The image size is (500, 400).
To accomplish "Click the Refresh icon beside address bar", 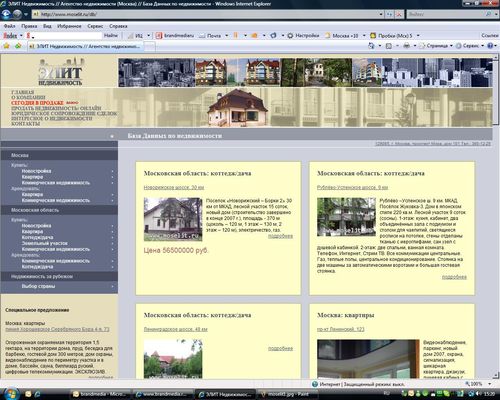I will (389, 14).
